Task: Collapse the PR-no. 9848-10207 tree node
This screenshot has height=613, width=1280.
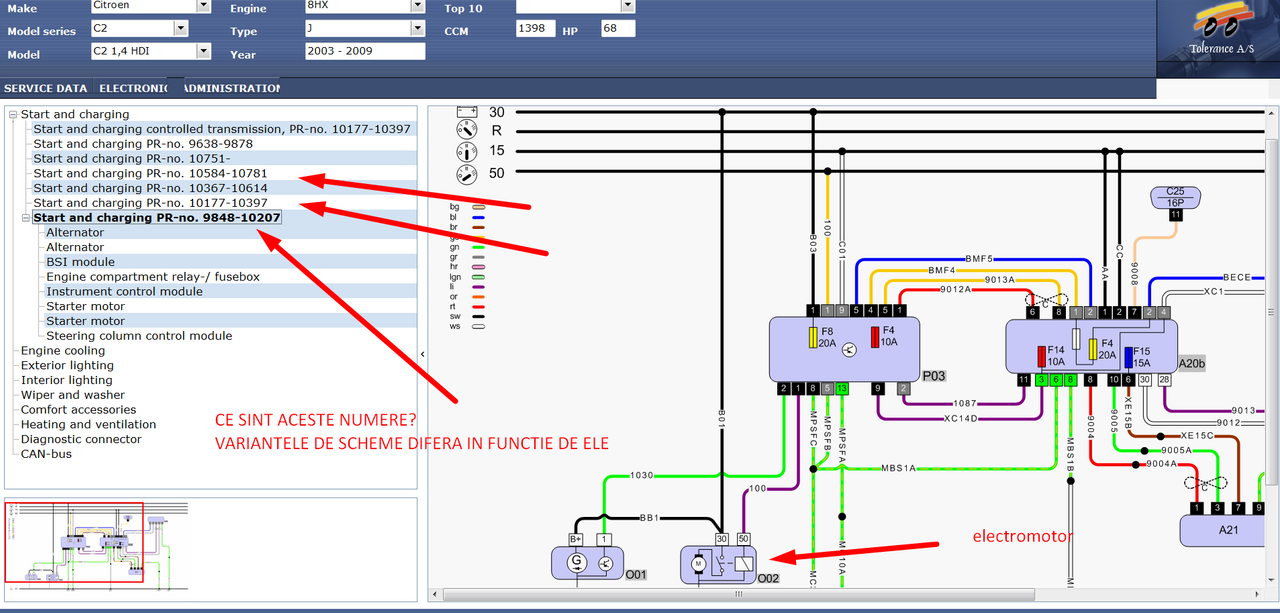Action: coord(26,218)
